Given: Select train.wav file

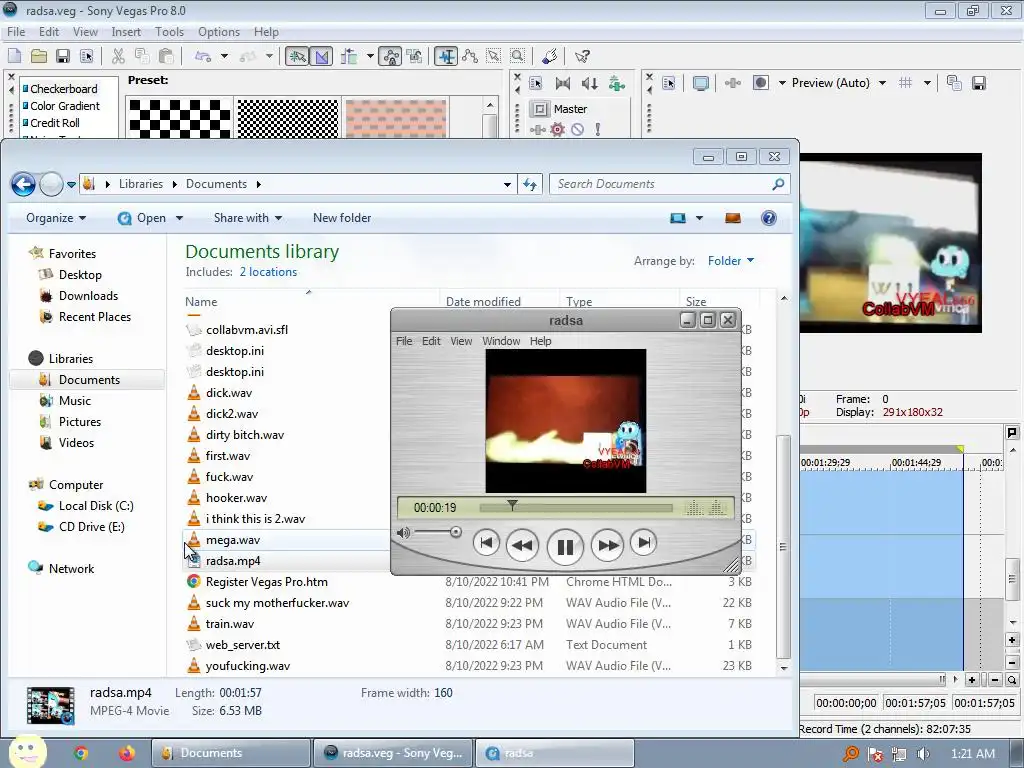Looking at the screenshot, I should click(229, 624).
